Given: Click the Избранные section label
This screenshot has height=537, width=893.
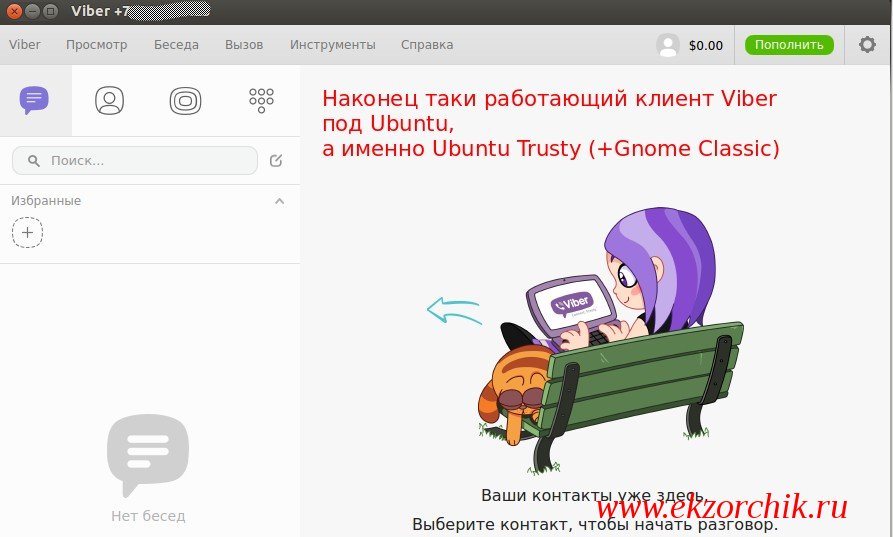Looking at the screenshot, I should click(x=46, y=200).
